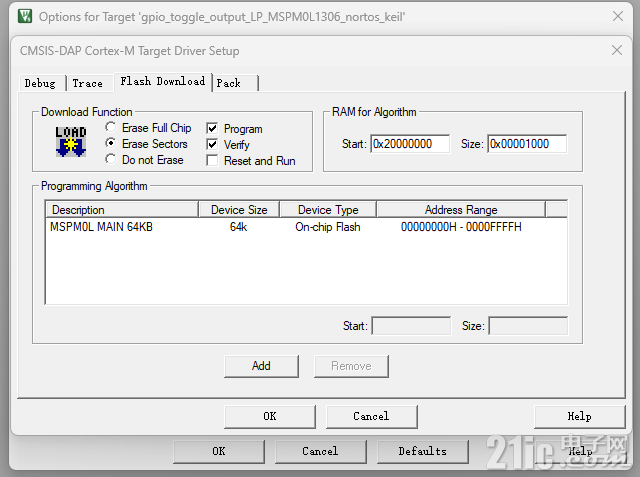Viewport: 640px width, 477px height.
Task: Edit the RAM for Algorithm Start field
Action: pos(410,144)
